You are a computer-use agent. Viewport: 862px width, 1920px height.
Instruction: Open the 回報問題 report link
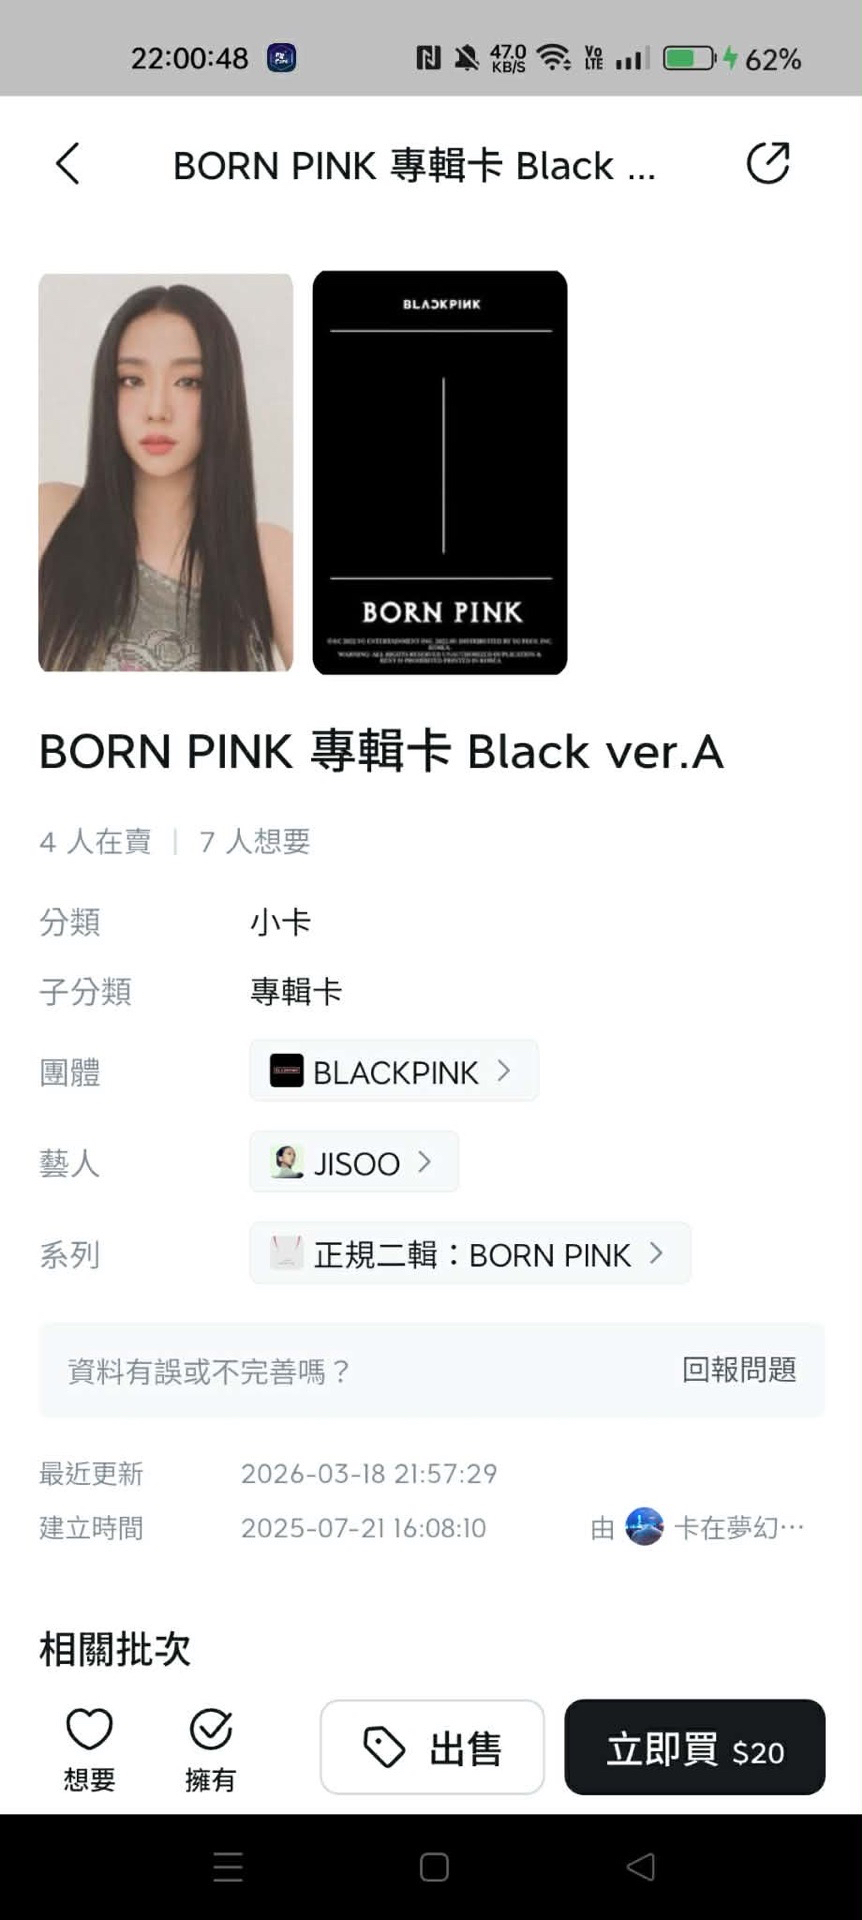tap(739, 1370)
